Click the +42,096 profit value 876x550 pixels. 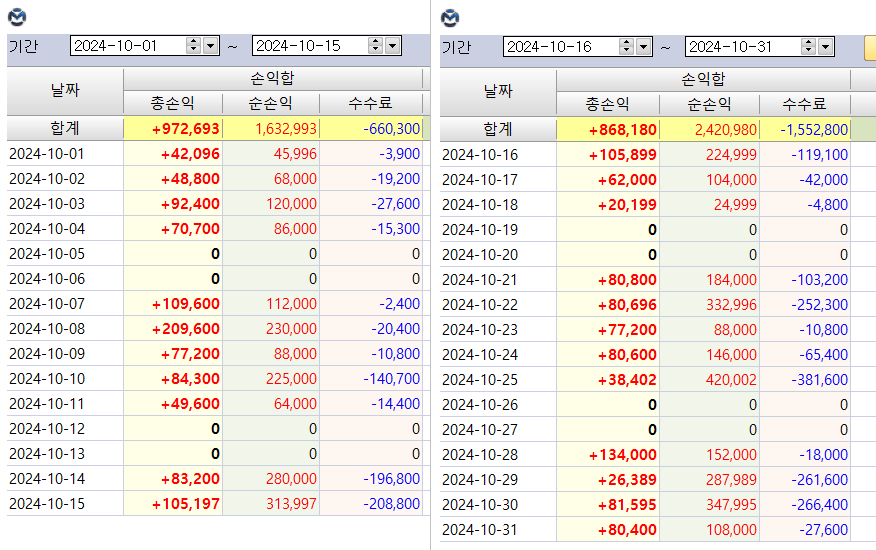190,154
